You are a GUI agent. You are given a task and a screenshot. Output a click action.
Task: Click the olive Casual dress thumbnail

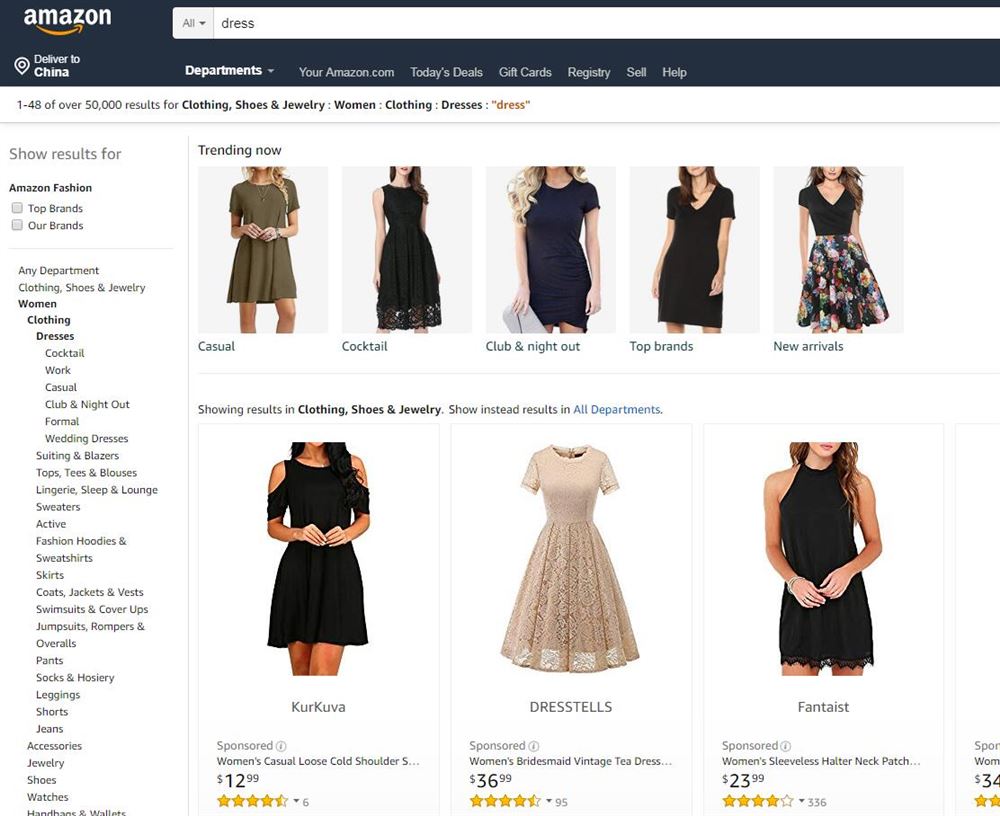[263, 249]
